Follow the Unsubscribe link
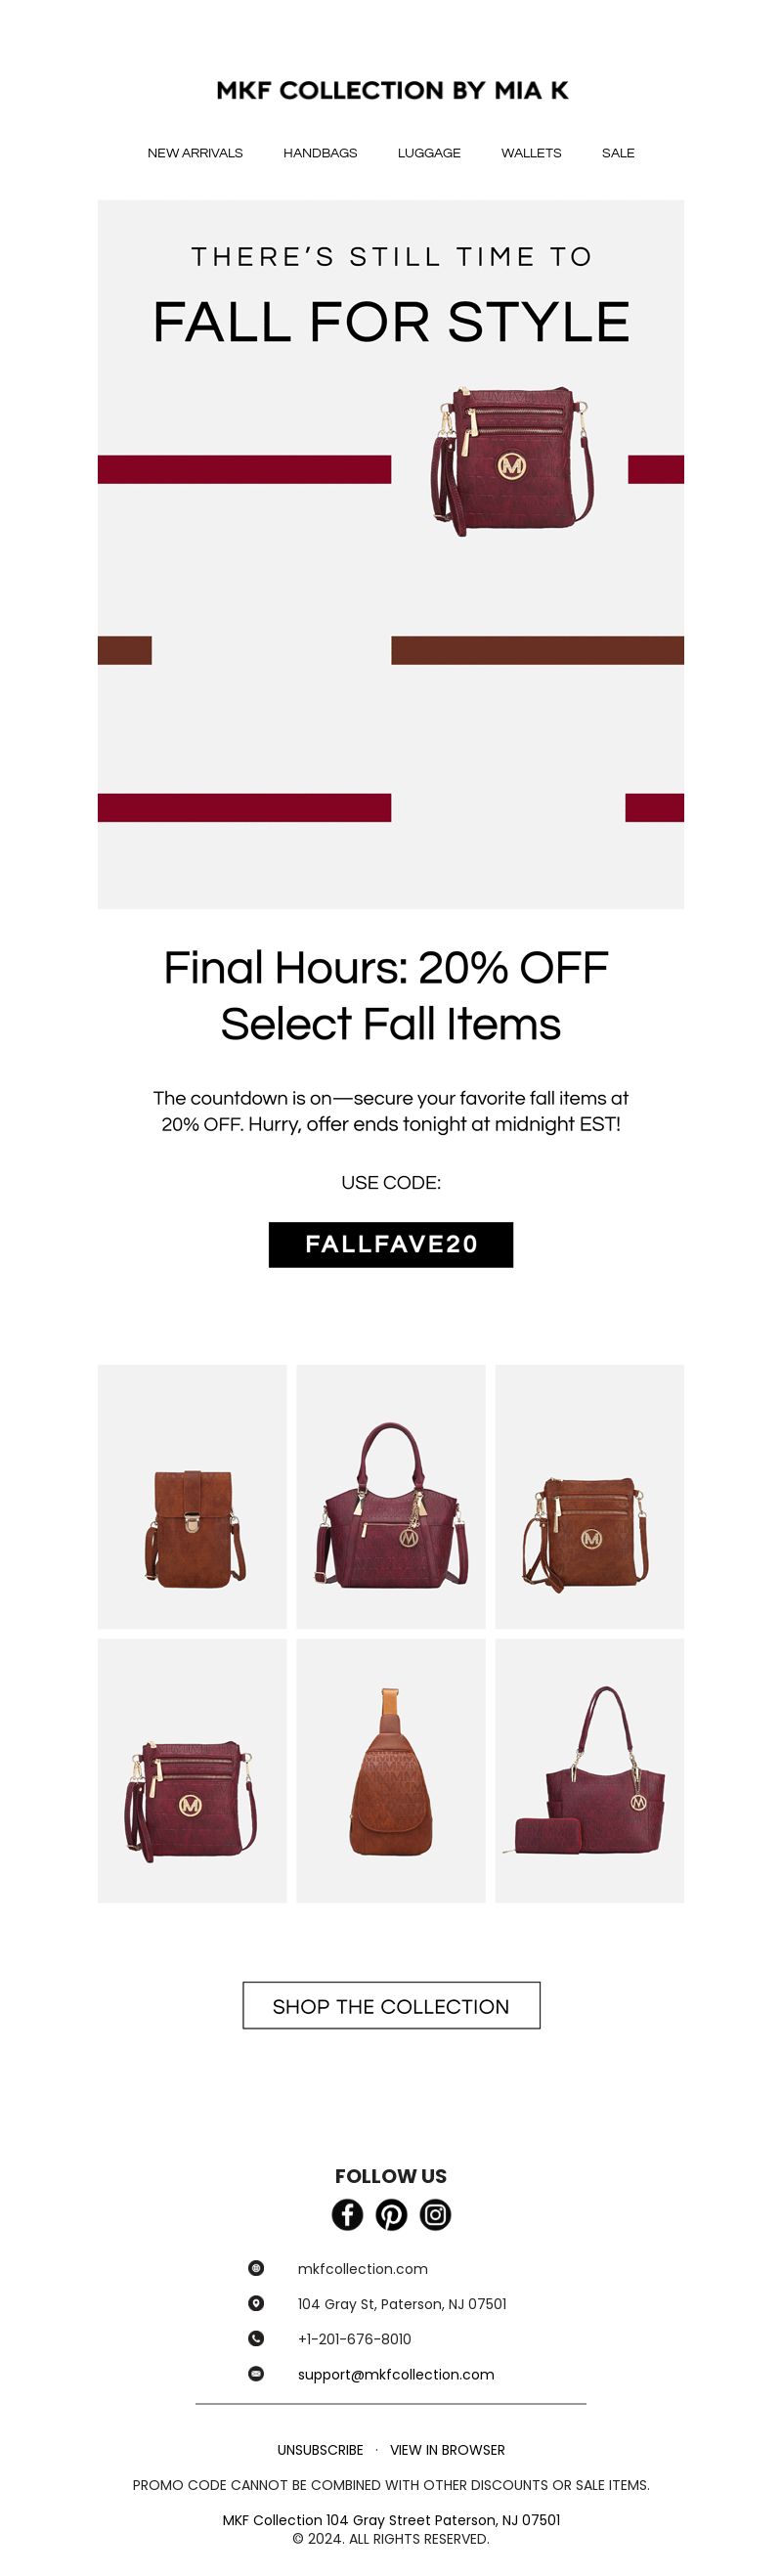Viewport: 782px width, 2576px height. point(320,2449)
